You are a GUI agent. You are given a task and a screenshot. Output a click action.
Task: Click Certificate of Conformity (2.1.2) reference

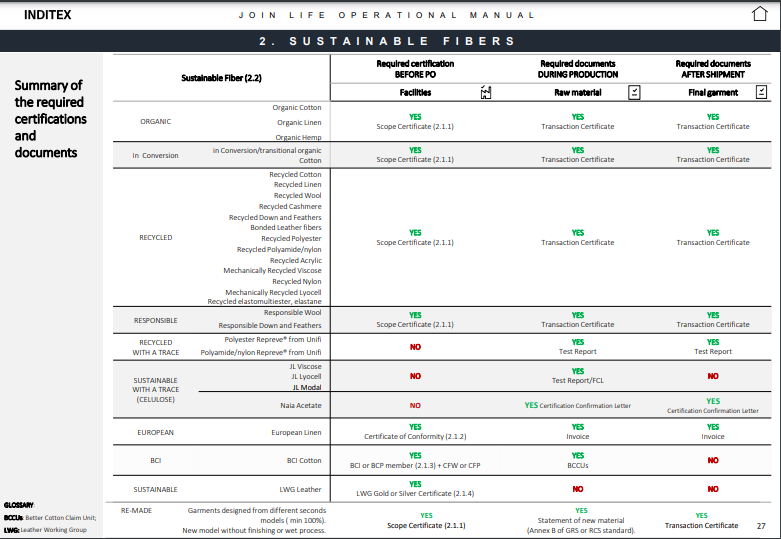[415, 437]
